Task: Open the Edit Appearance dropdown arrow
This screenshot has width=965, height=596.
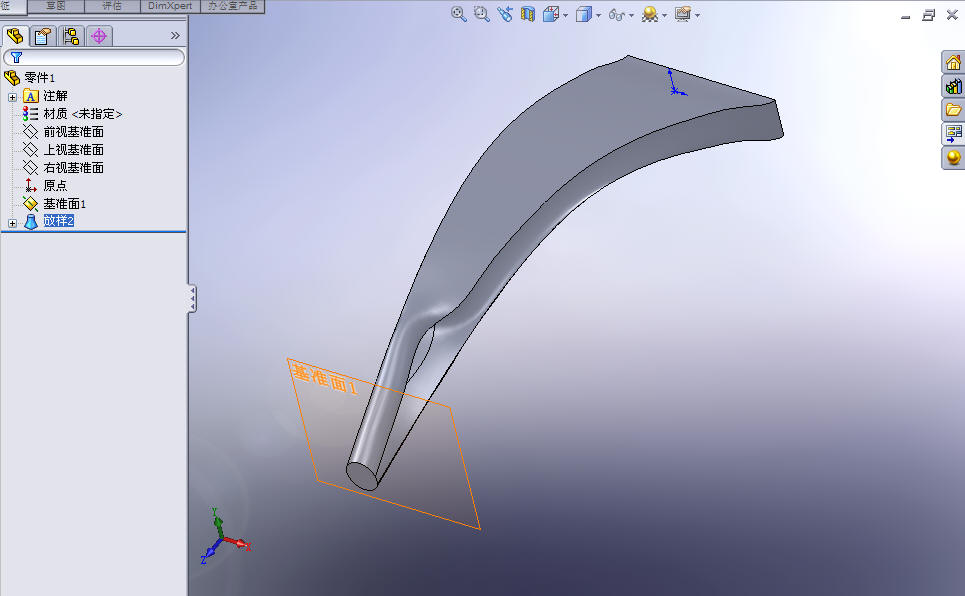Action: tap(664, 15)
